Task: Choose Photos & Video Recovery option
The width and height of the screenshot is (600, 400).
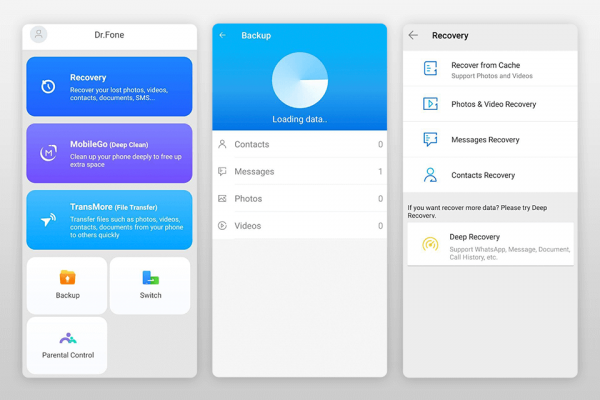Action: 490,104
